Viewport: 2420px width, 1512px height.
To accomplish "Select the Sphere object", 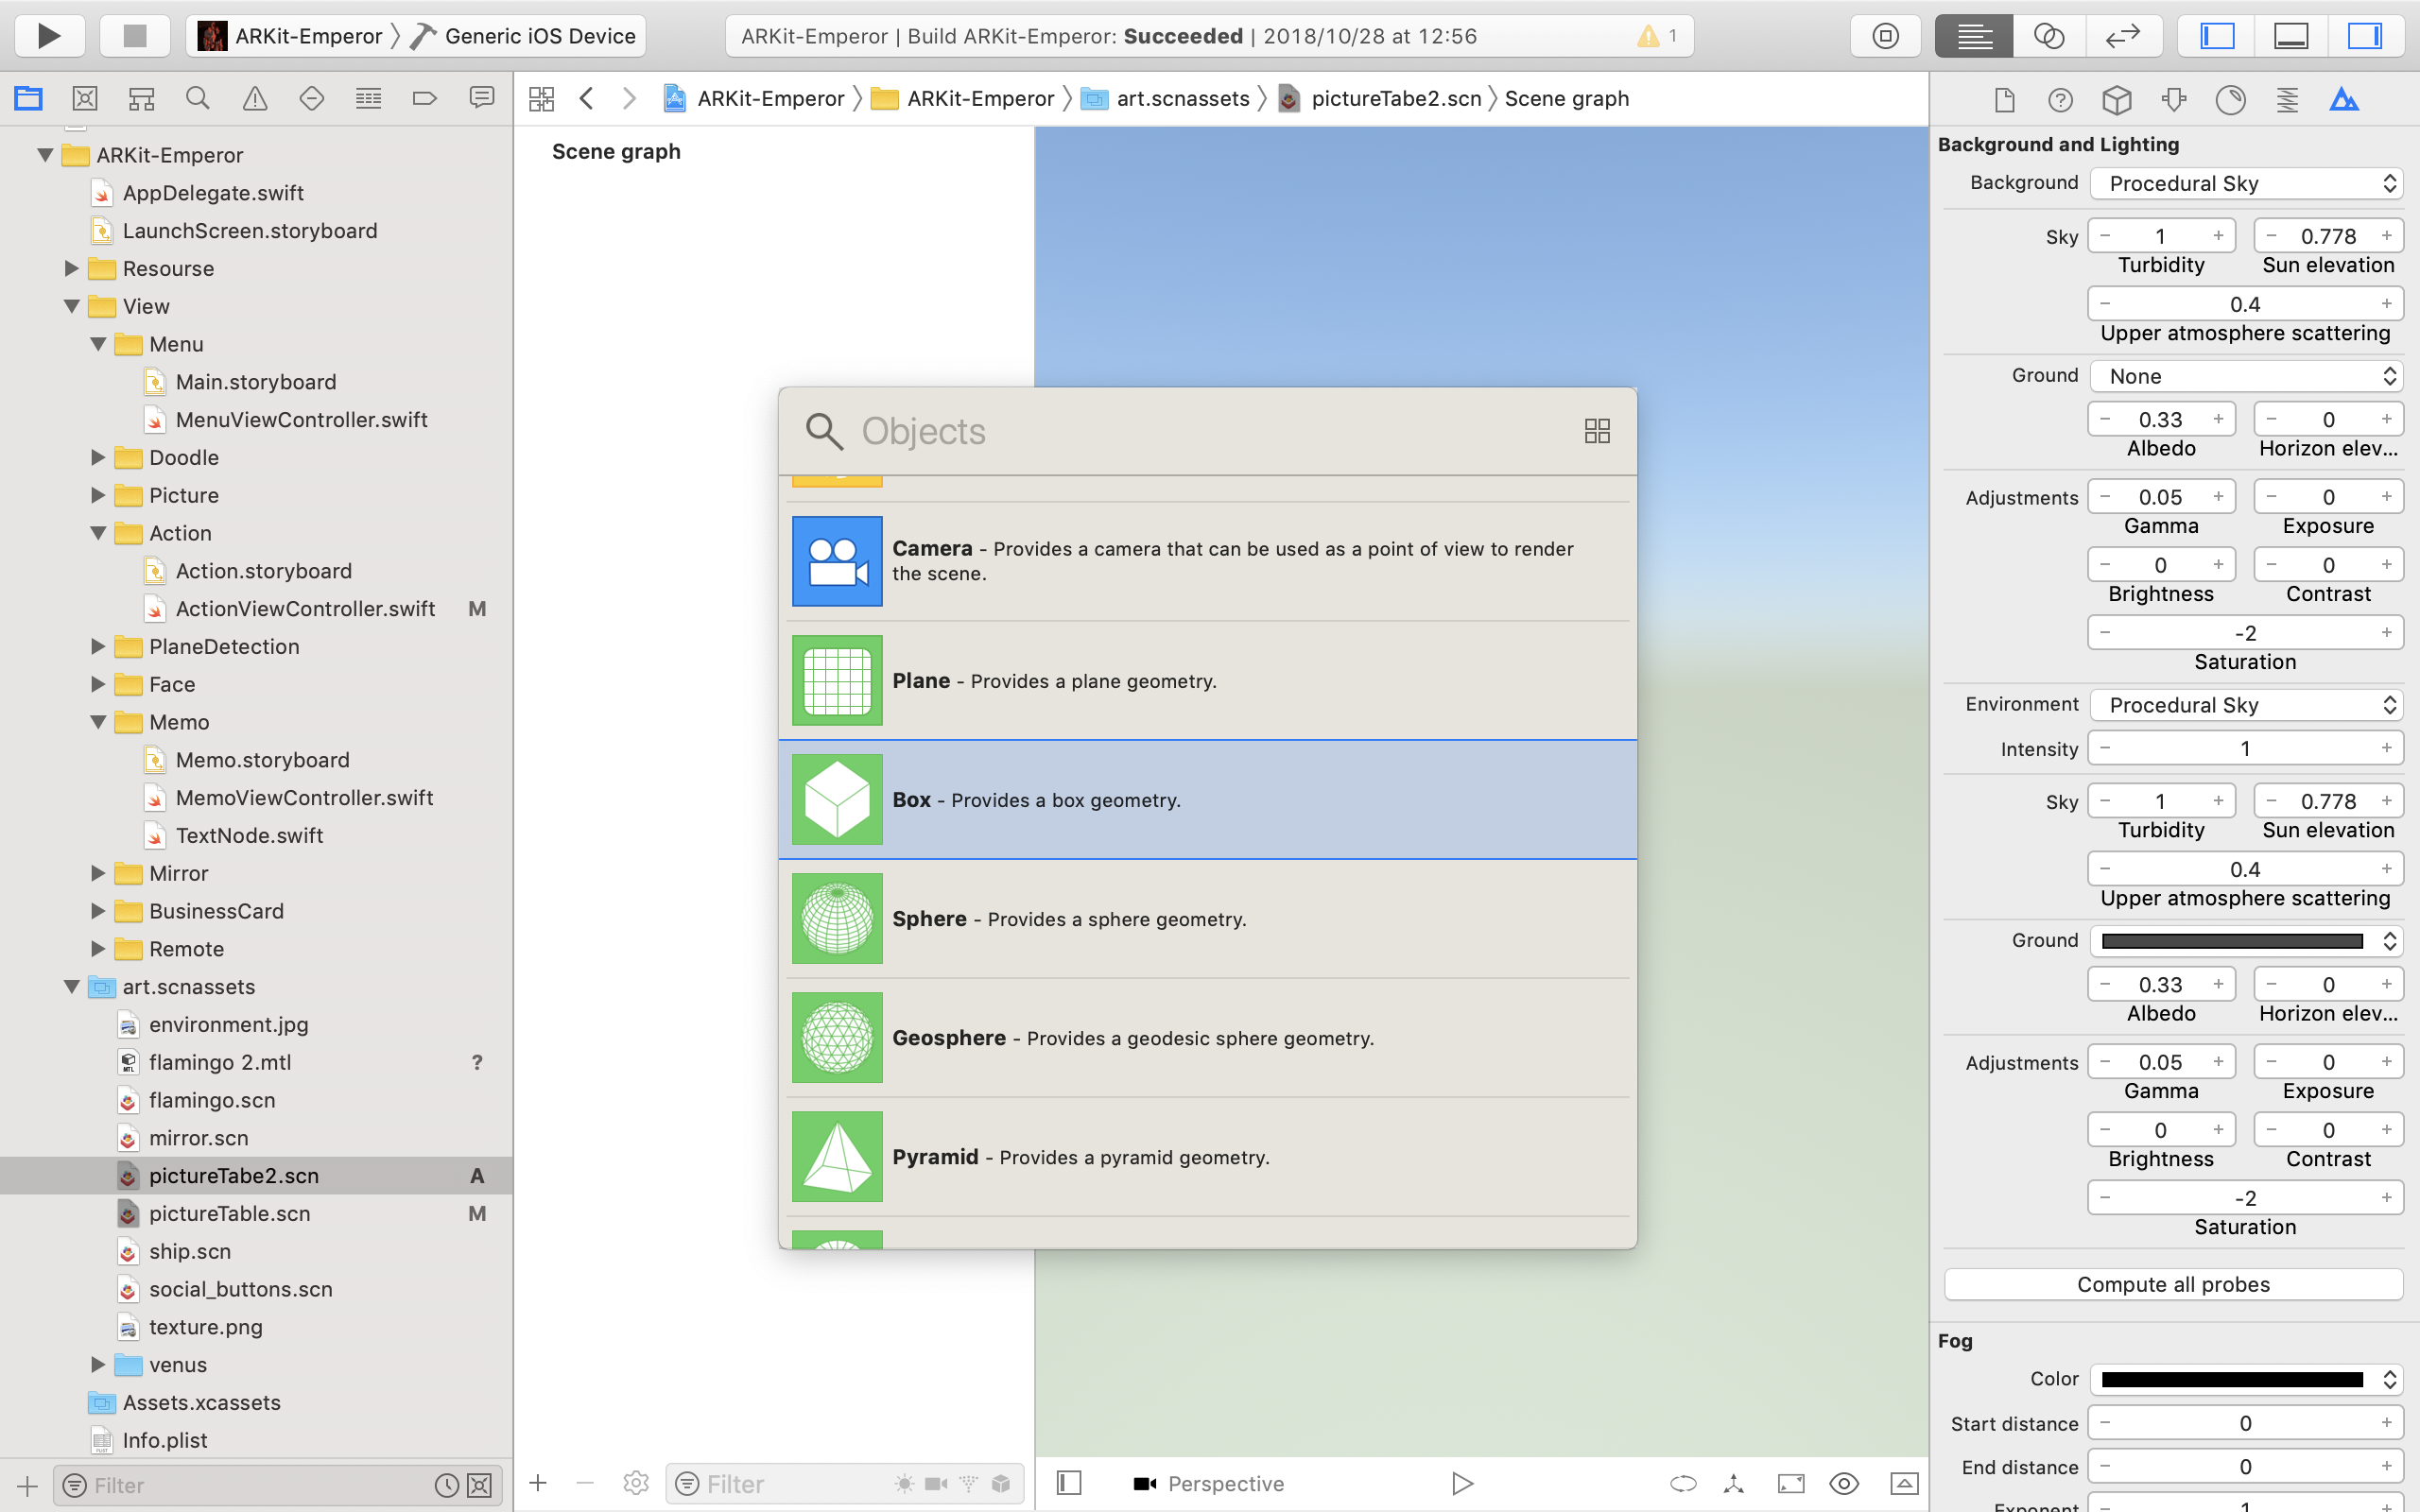I will (x=1208, y=918).
